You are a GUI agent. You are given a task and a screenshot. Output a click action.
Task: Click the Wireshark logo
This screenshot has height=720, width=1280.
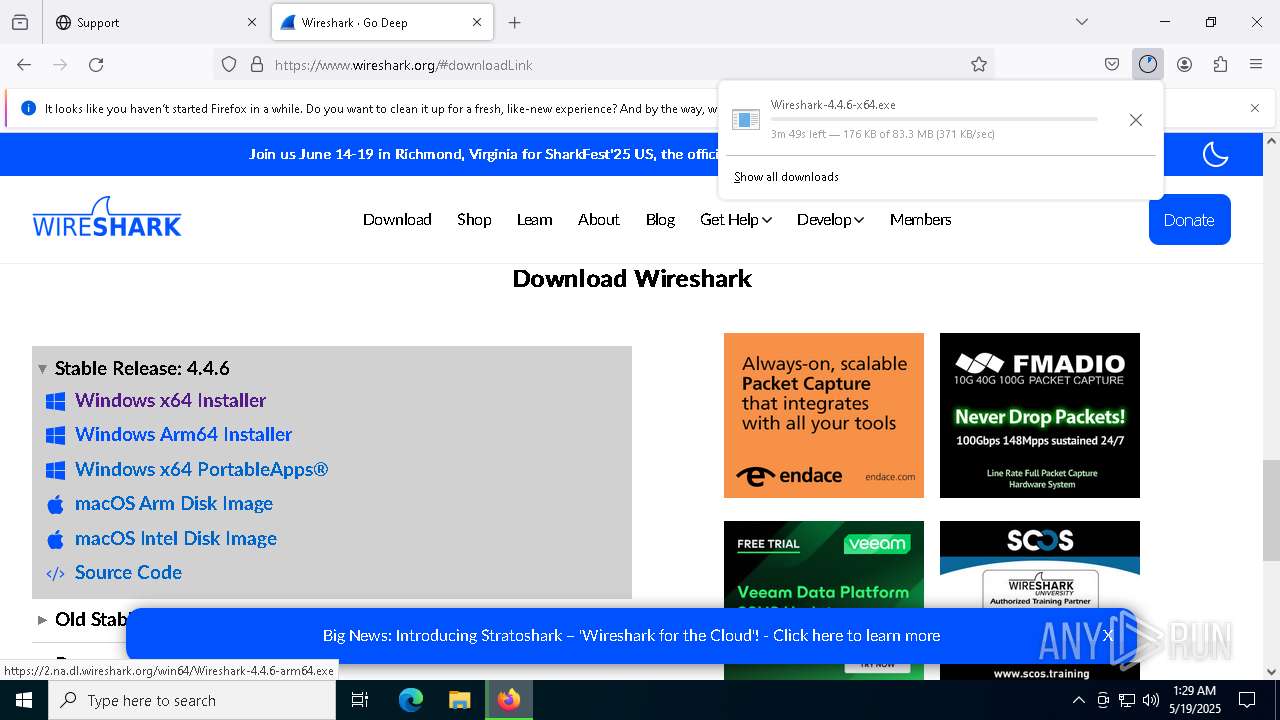107,216
